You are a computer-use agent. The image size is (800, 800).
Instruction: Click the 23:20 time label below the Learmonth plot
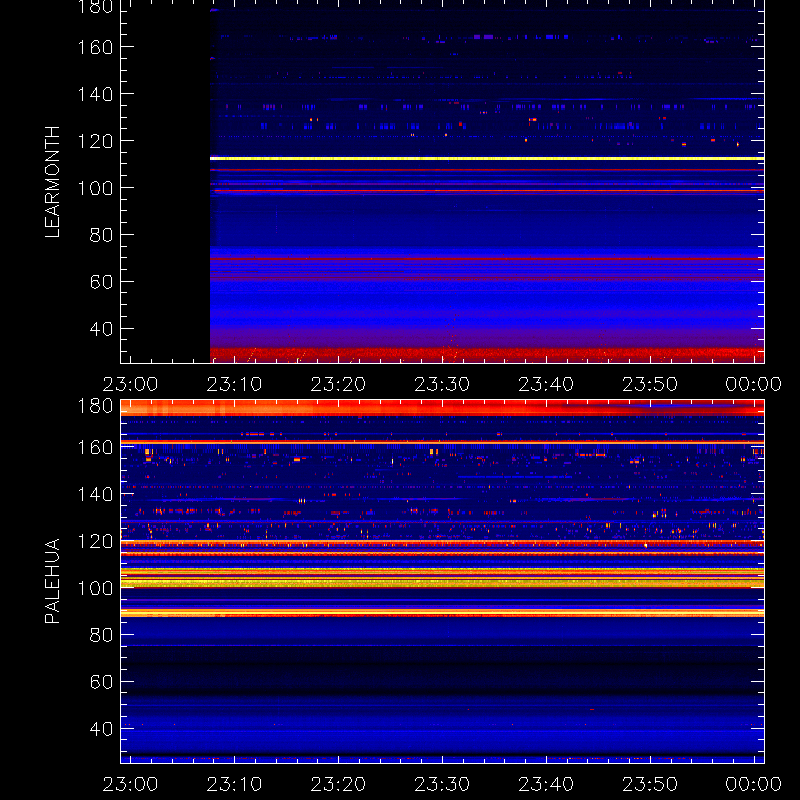pos(338,384)
